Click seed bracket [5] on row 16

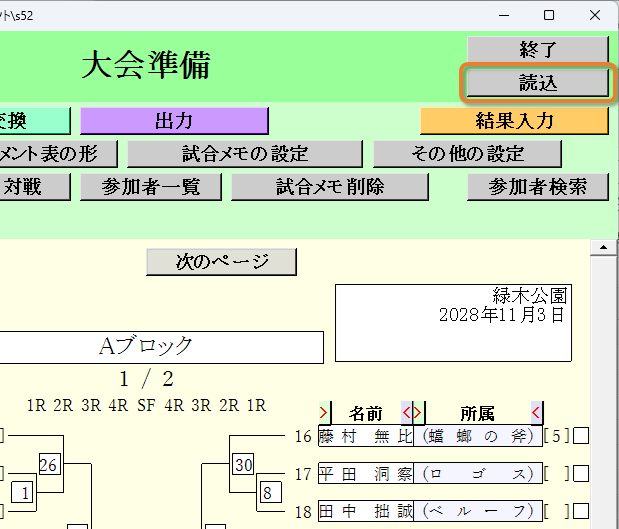tap(557, 436)
